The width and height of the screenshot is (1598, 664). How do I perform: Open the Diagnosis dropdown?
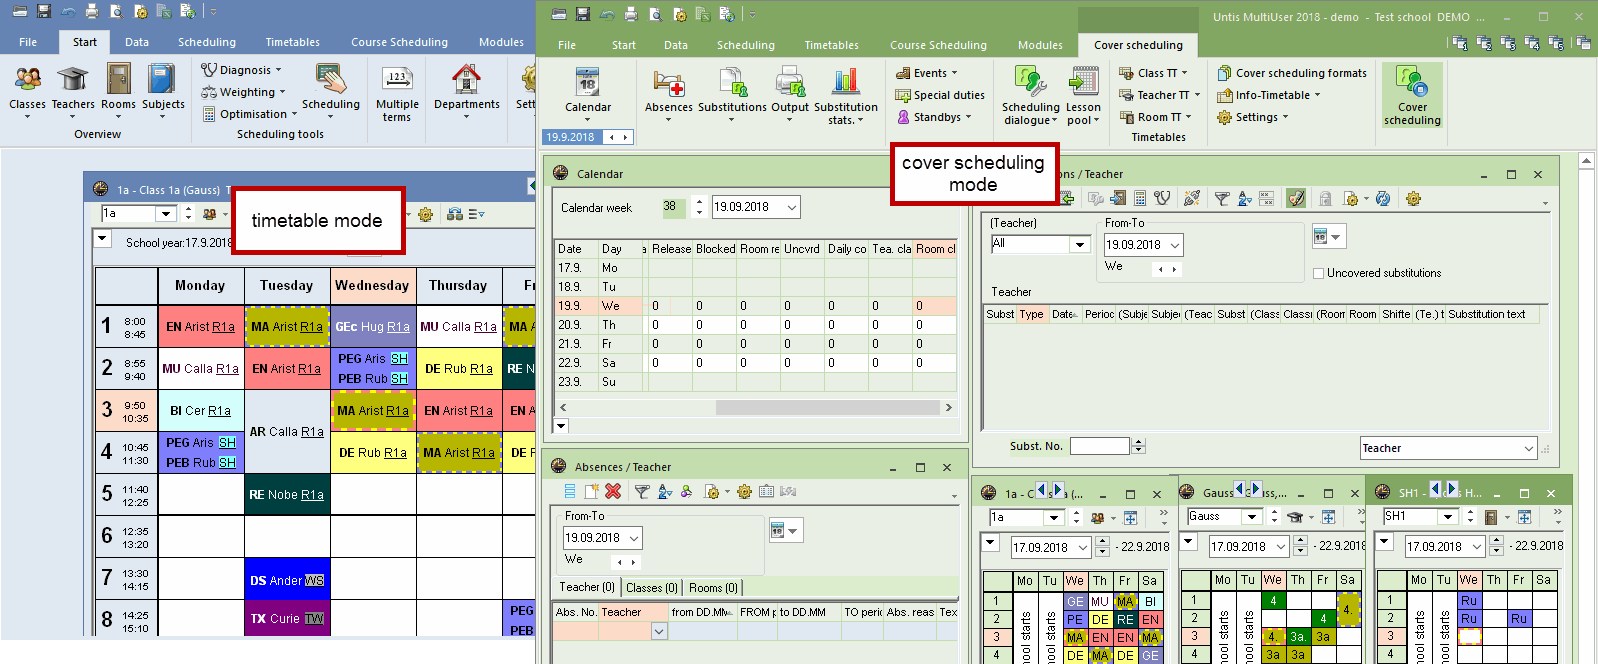[241, 70]
